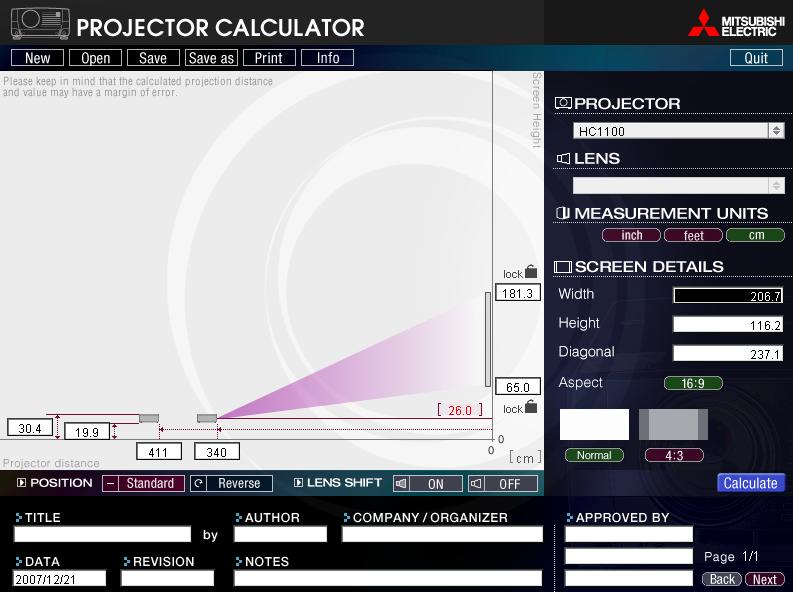Click Save as in the top menu
This screenshot has height=592, width=793.
211,58
